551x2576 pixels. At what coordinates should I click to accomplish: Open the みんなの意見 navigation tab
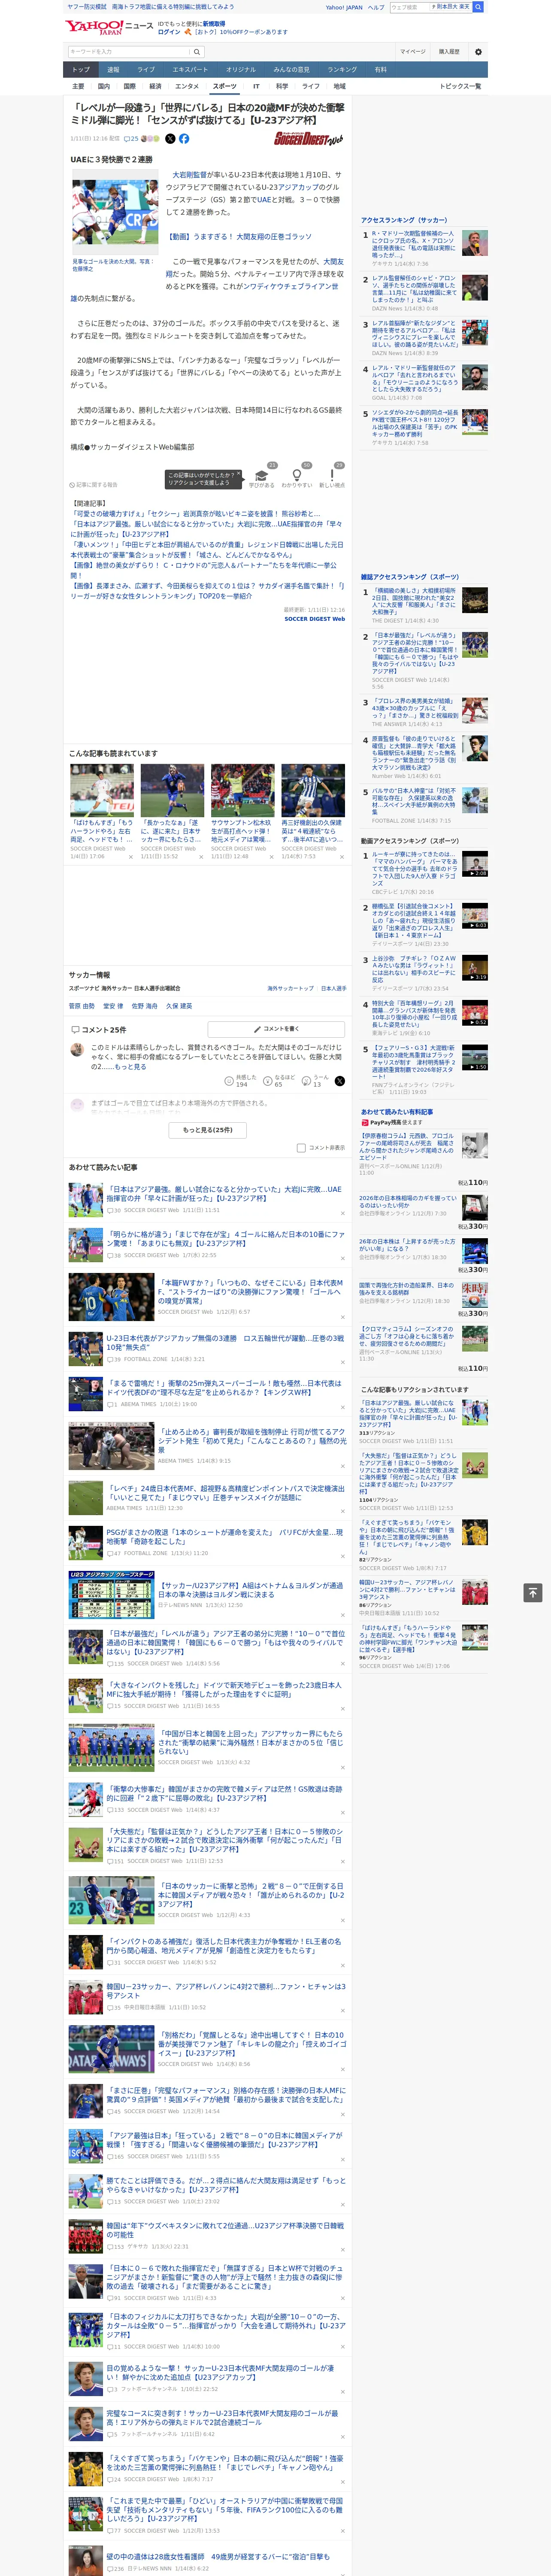point(291,70)
